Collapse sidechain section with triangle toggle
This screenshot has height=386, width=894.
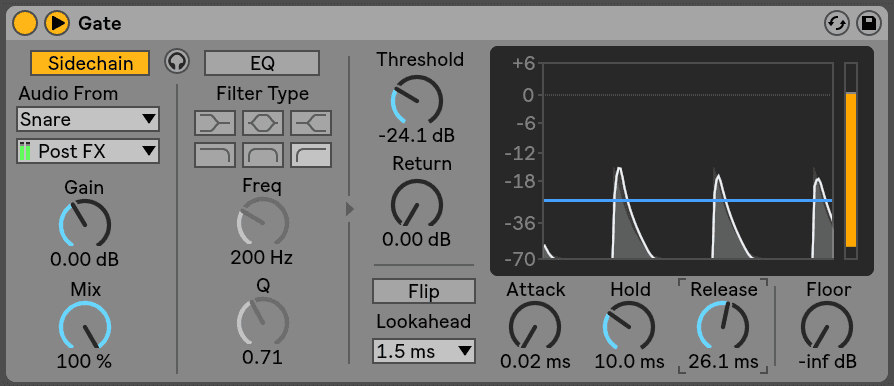(x=350, y=209)
